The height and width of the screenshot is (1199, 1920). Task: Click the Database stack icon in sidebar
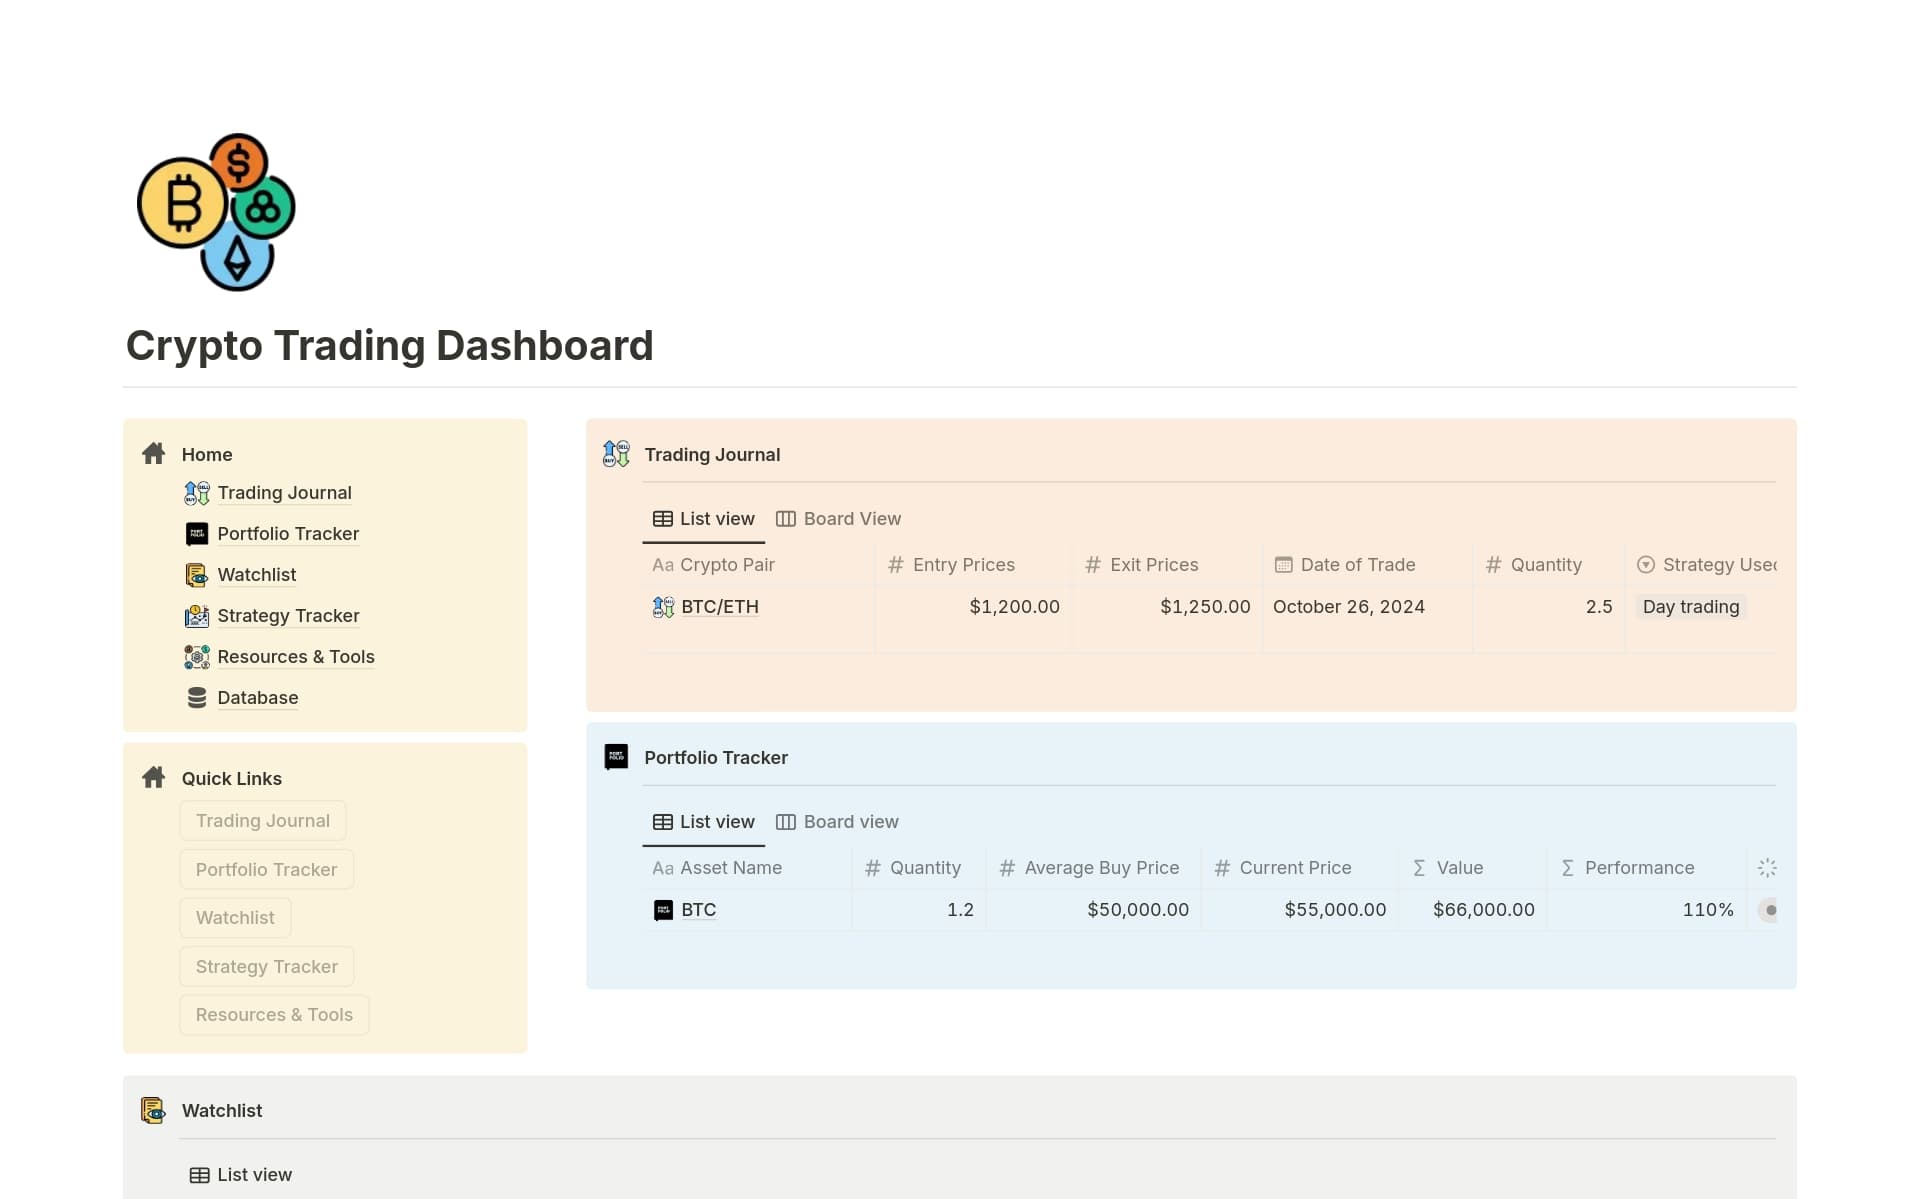(196, 697)
